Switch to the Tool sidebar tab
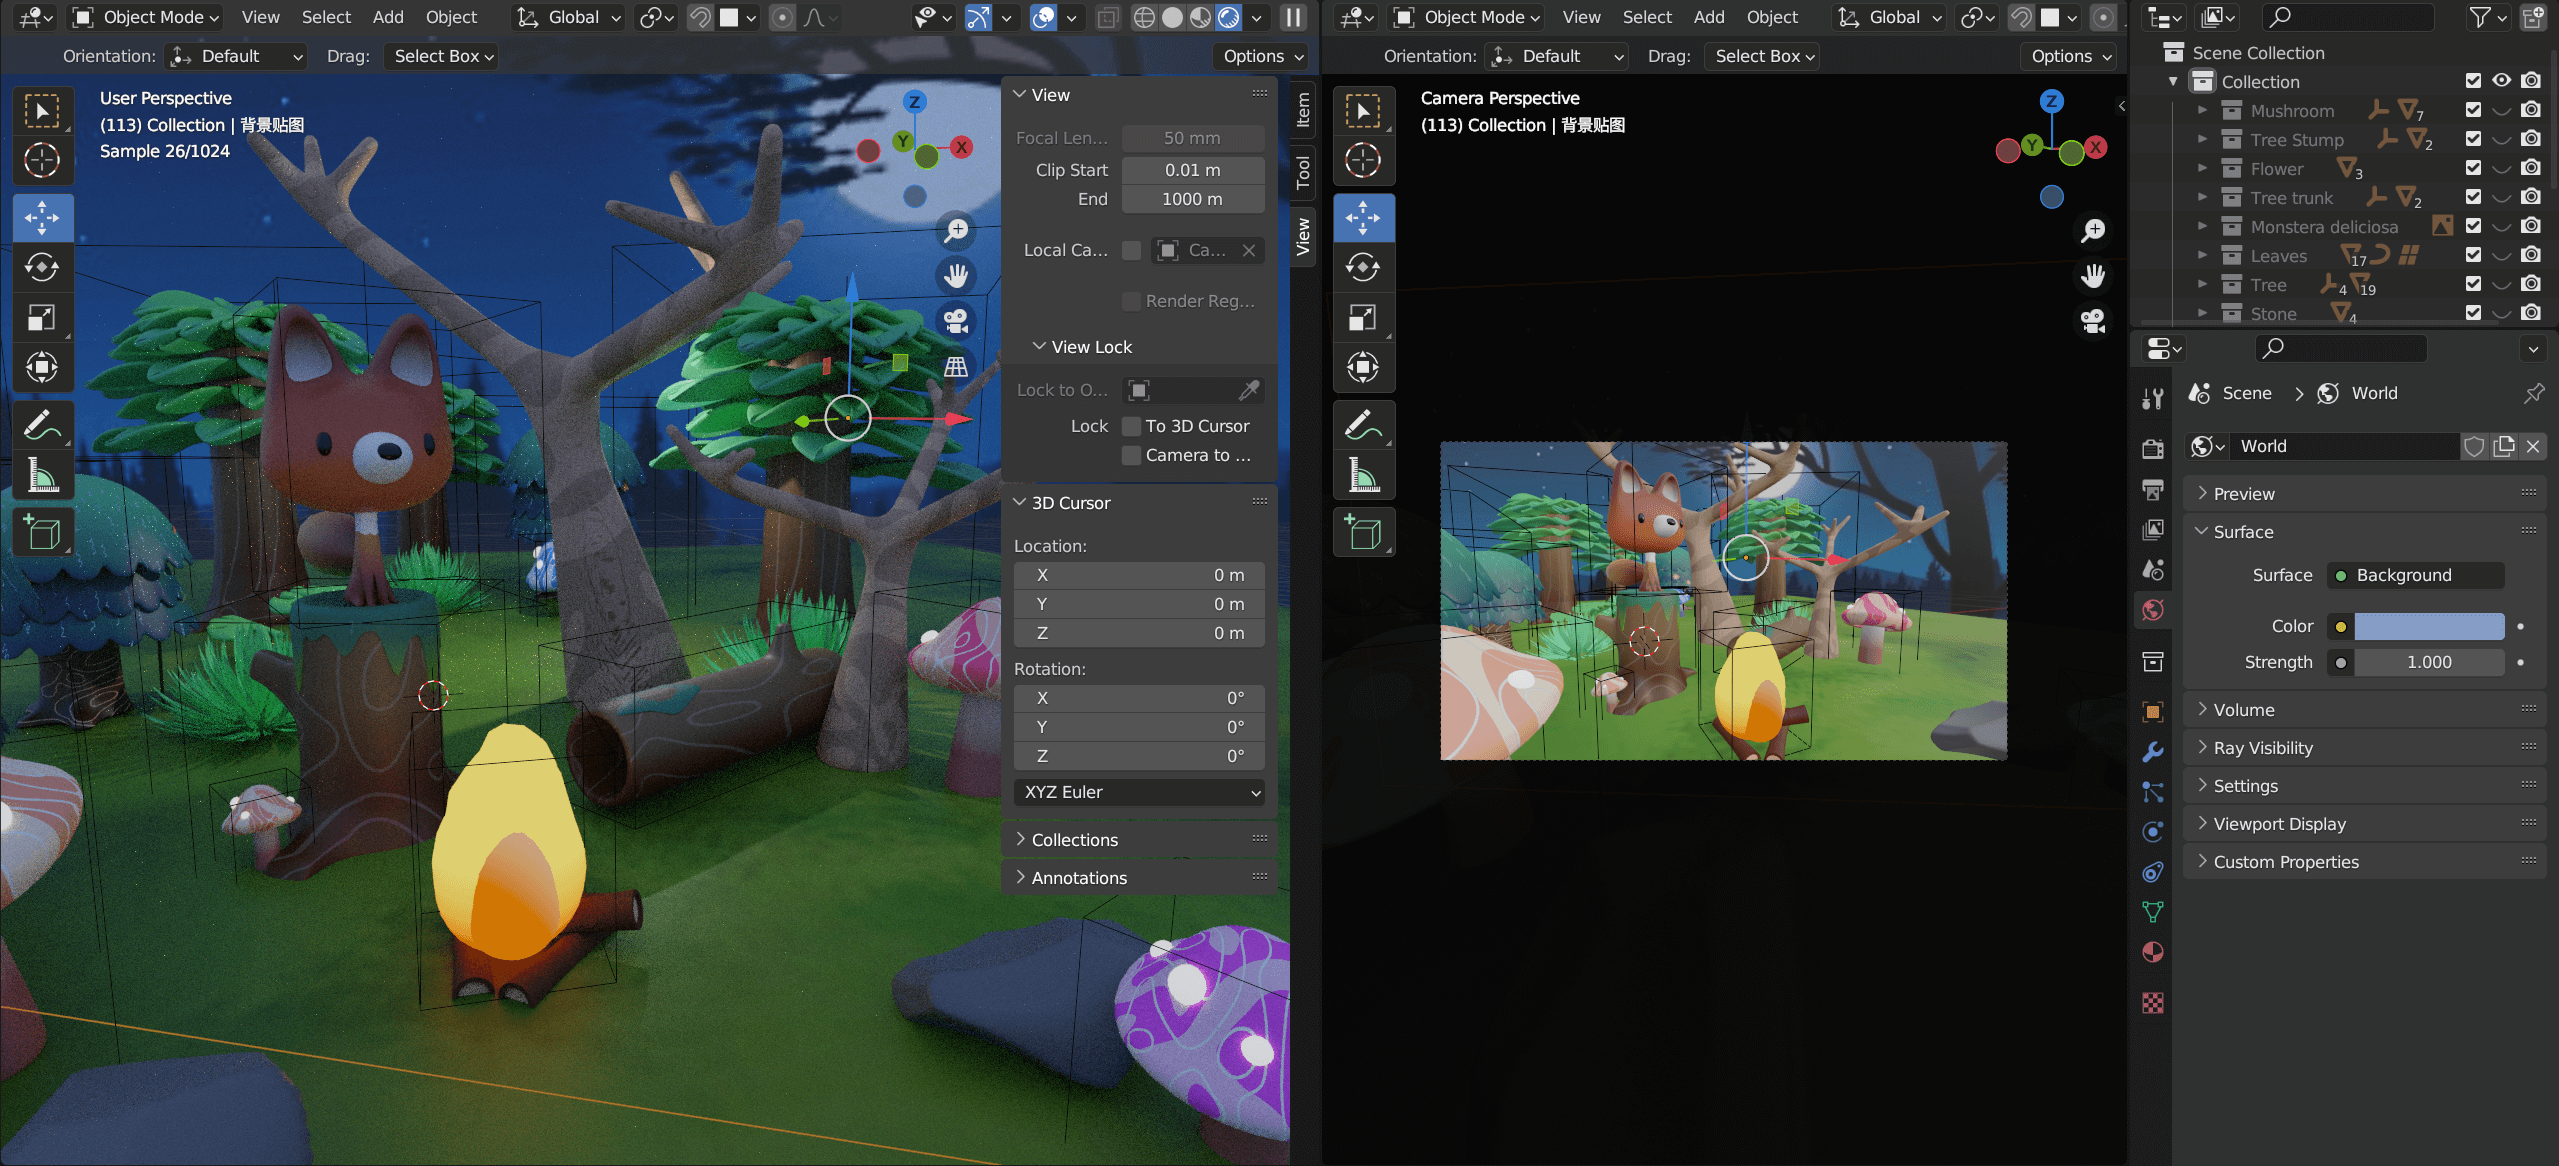2559x1166 pixels. [x=1303, y=172]
